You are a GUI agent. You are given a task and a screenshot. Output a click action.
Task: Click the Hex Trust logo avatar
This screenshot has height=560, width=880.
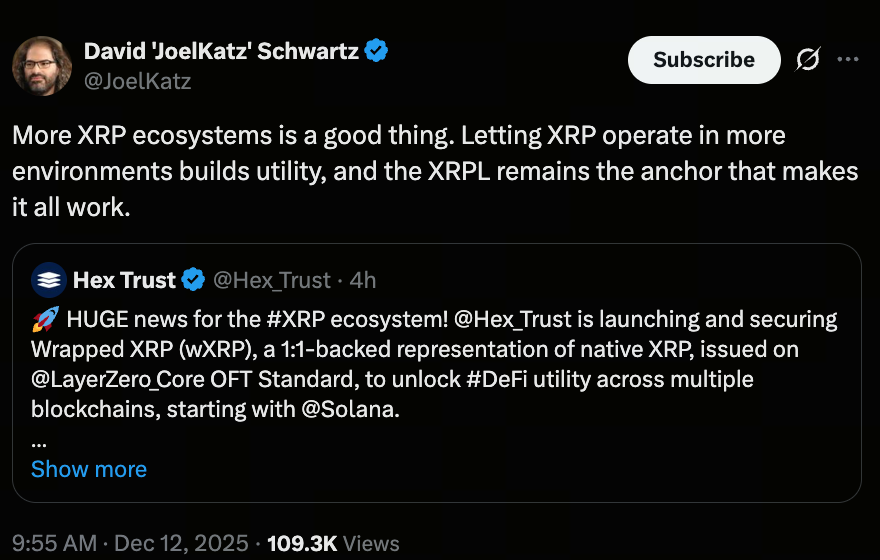click(47, 280)
